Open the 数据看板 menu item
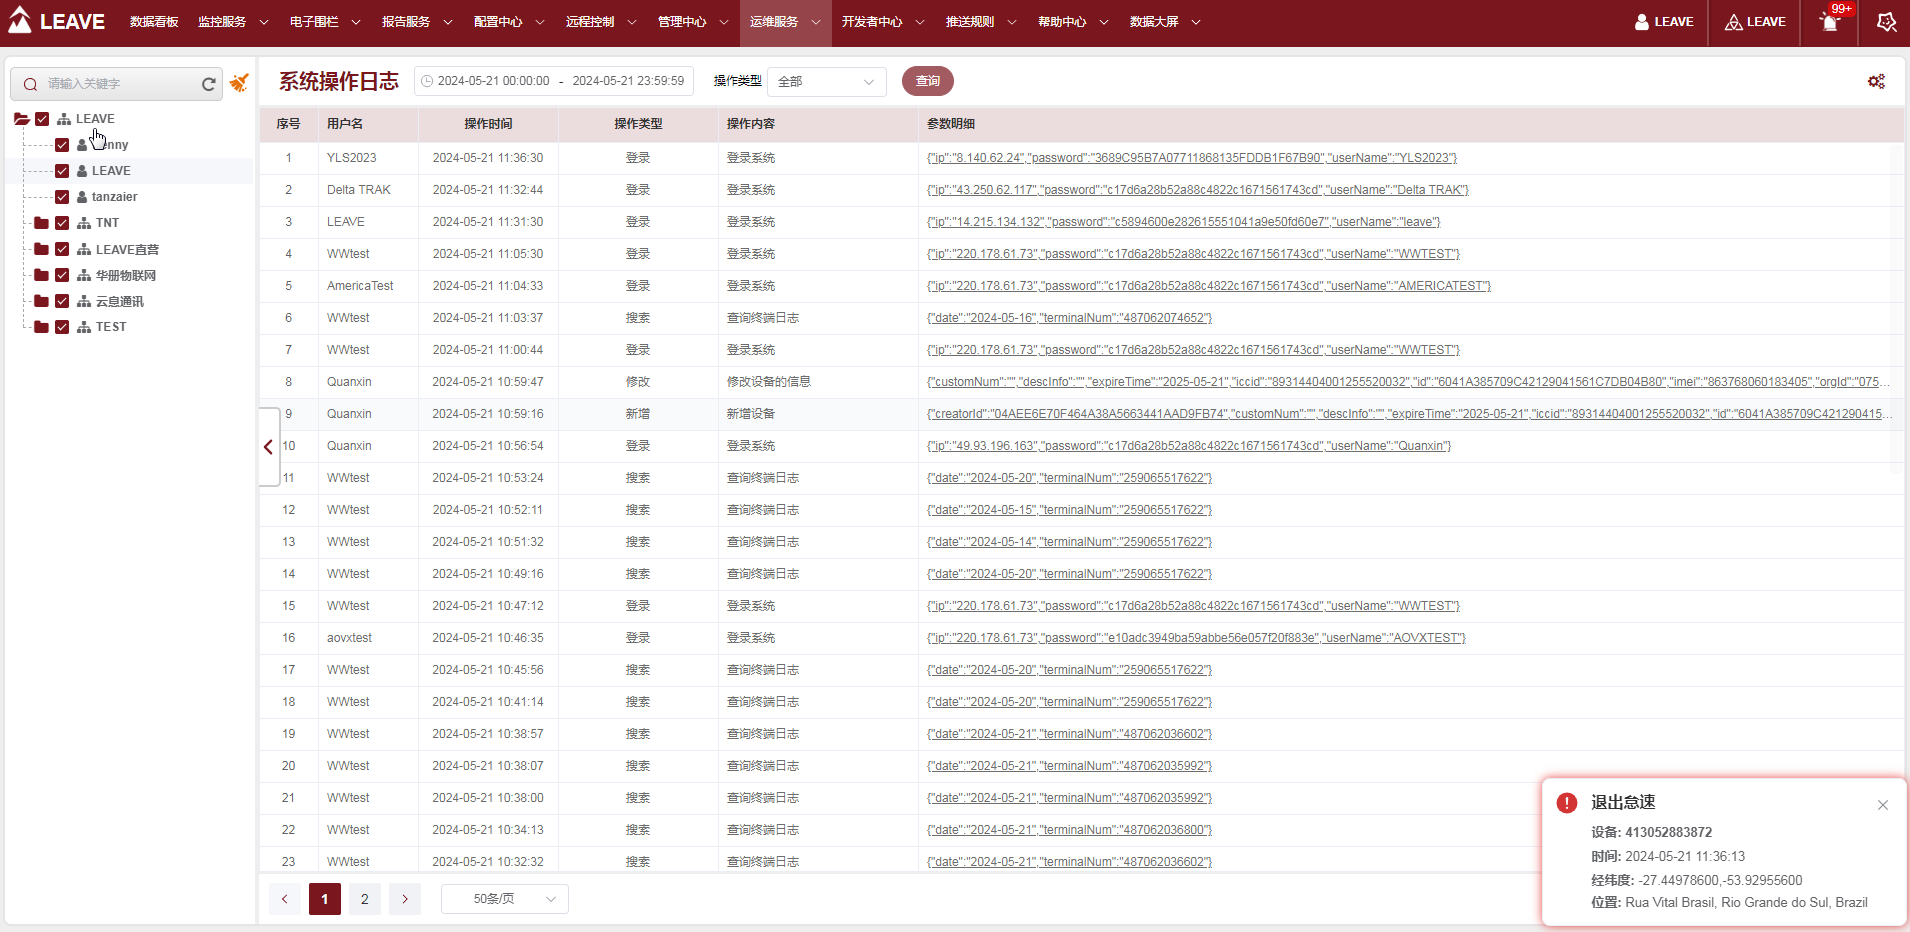This screenshot has width=1910, height=932. tap(154, 22)
